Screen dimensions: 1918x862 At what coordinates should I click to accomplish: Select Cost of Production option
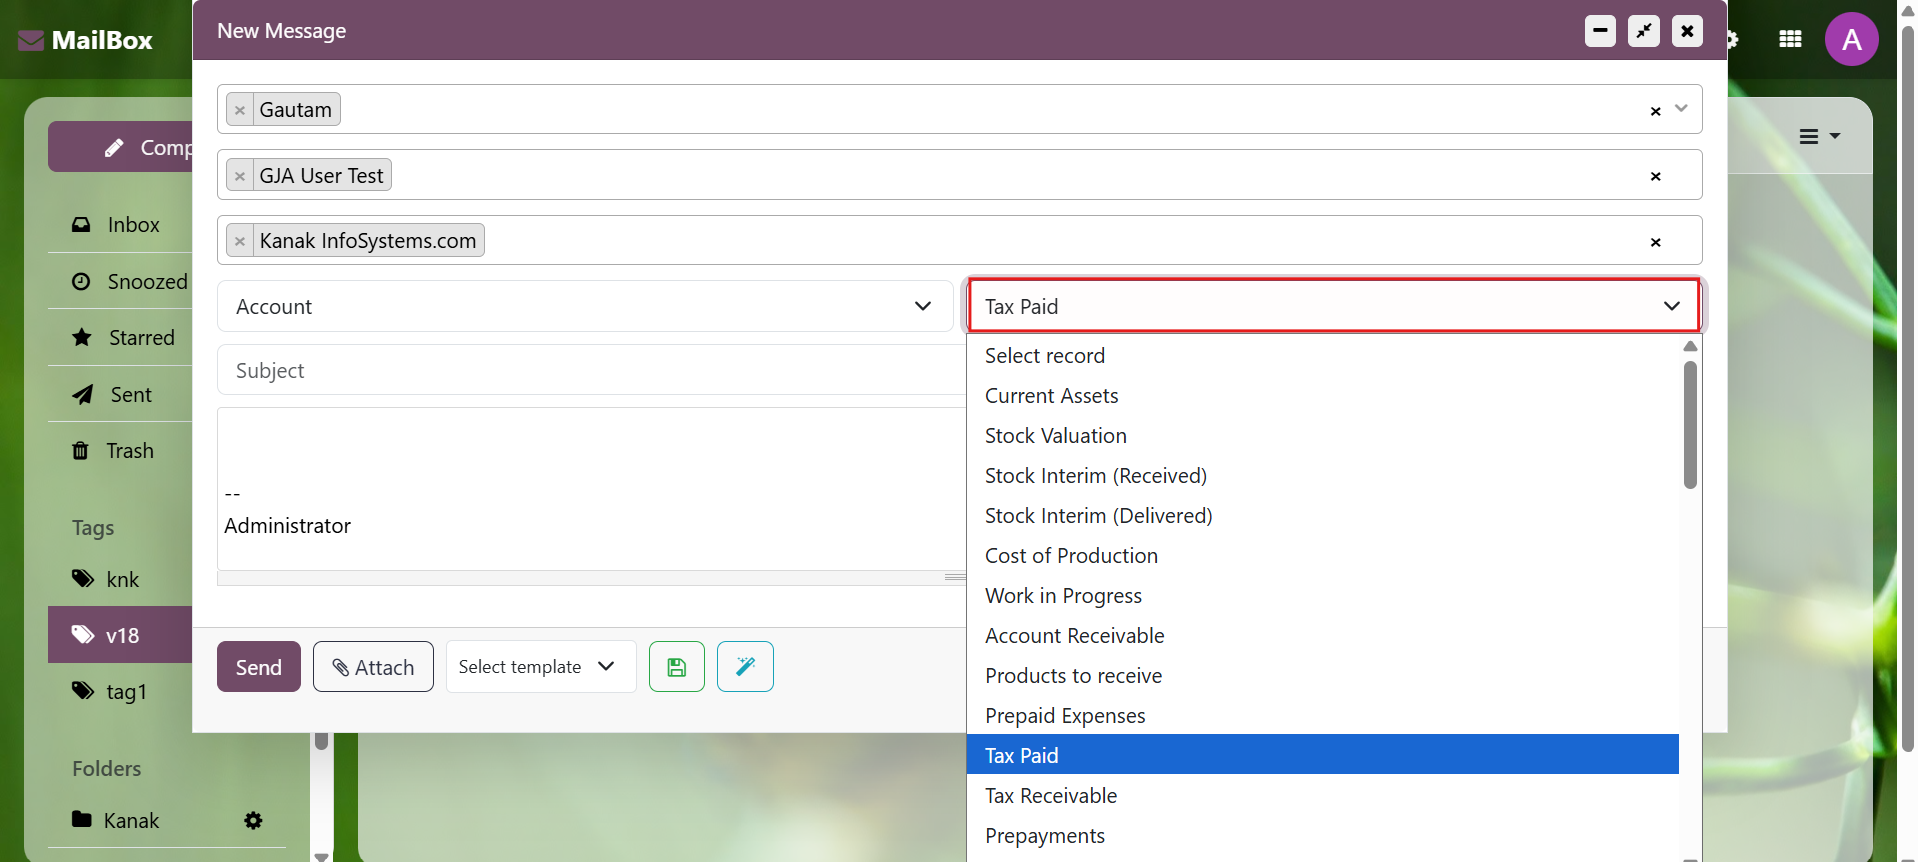click(x=1323, y=556)
